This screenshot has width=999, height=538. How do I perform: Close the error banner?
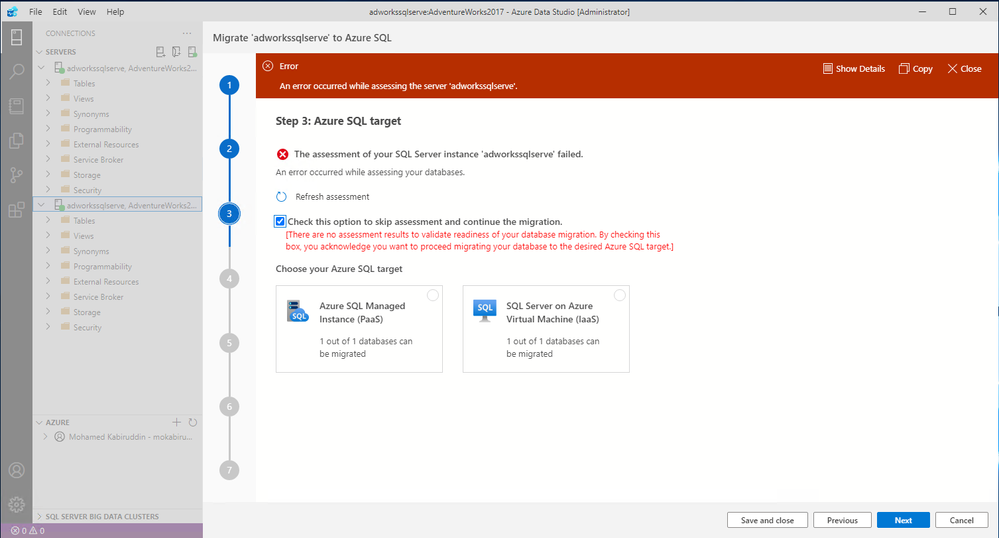(x=964, y=69)
